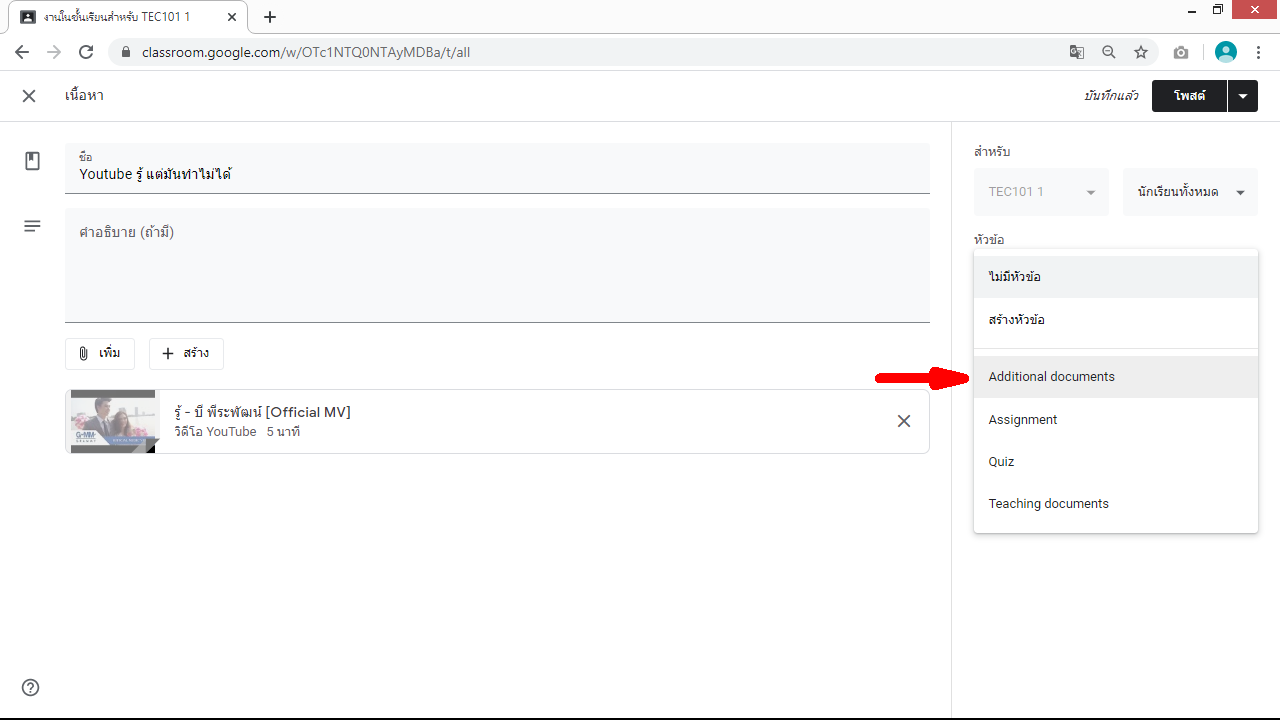Image resolution: width=1280 pixels, height=720 pixels.
Task: Open the Chrome profile avatar
Action: click(1225, 52)
